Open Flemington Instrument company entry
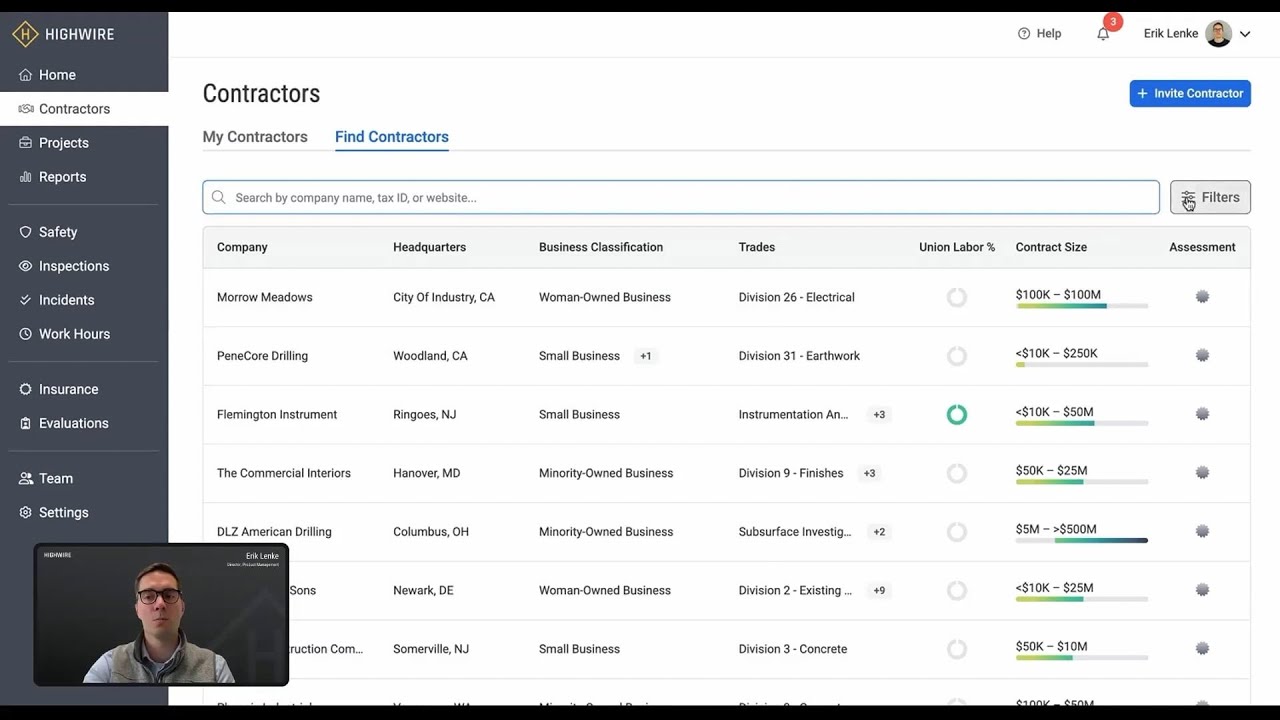The height and width of the screenshot is (720, 1280). coord(277,414)
